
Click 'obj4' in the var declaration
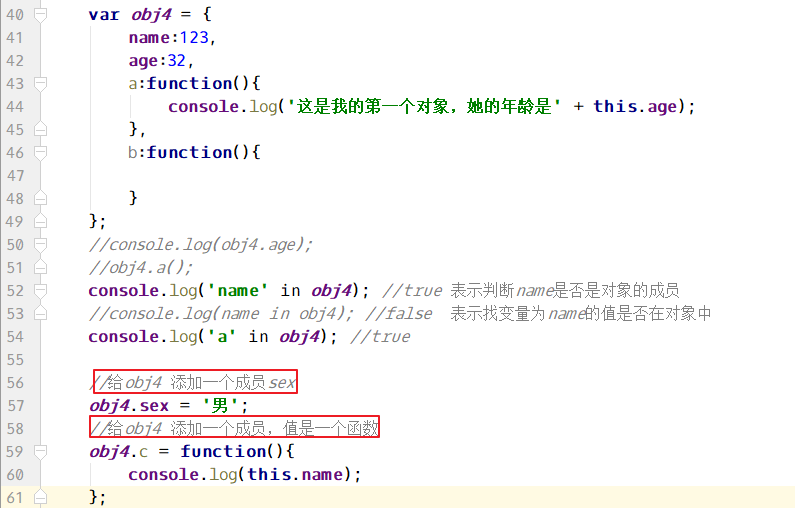pyautogui.click(x=151, y=15)
